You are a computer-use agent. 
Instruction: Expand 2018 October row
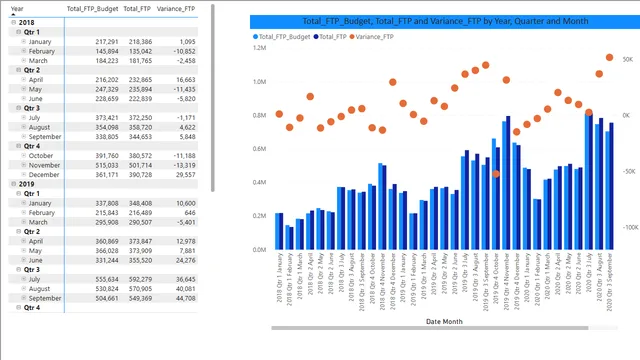pyautogui.click(x=24, y=156)
